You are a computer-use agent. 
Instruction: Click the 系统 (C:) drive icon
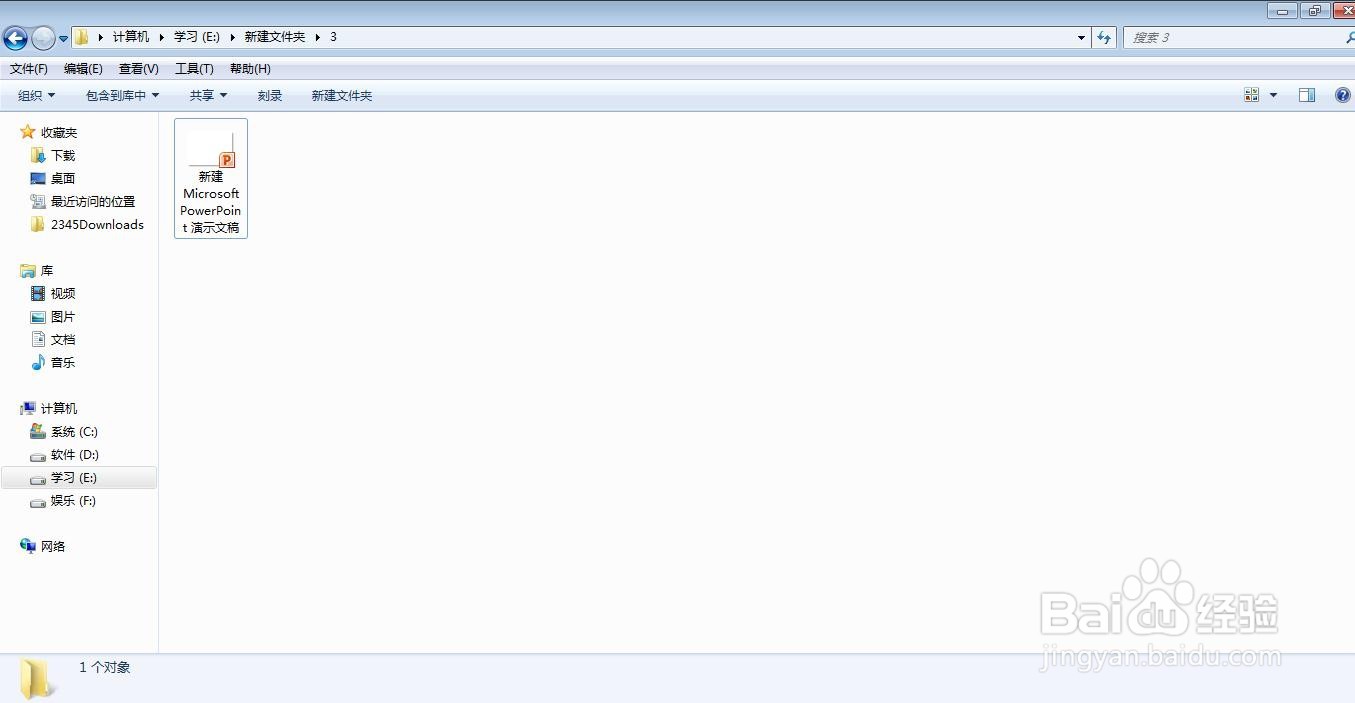coord(38,431)
